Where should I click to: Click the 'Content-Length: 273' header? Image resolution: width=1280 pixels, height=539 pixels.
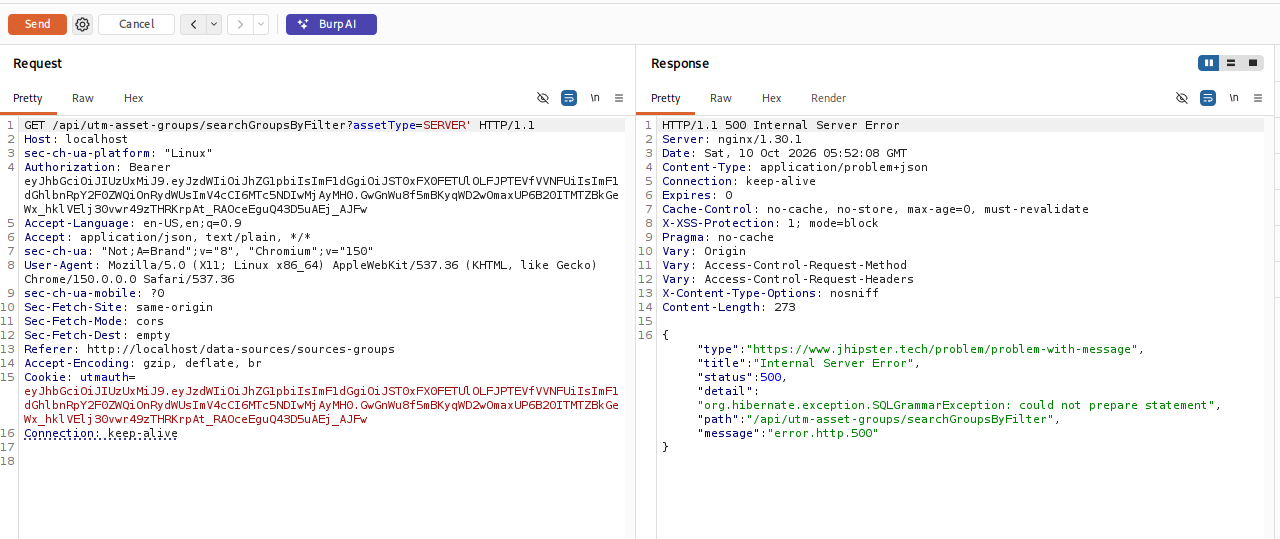(x=728, y=307)
